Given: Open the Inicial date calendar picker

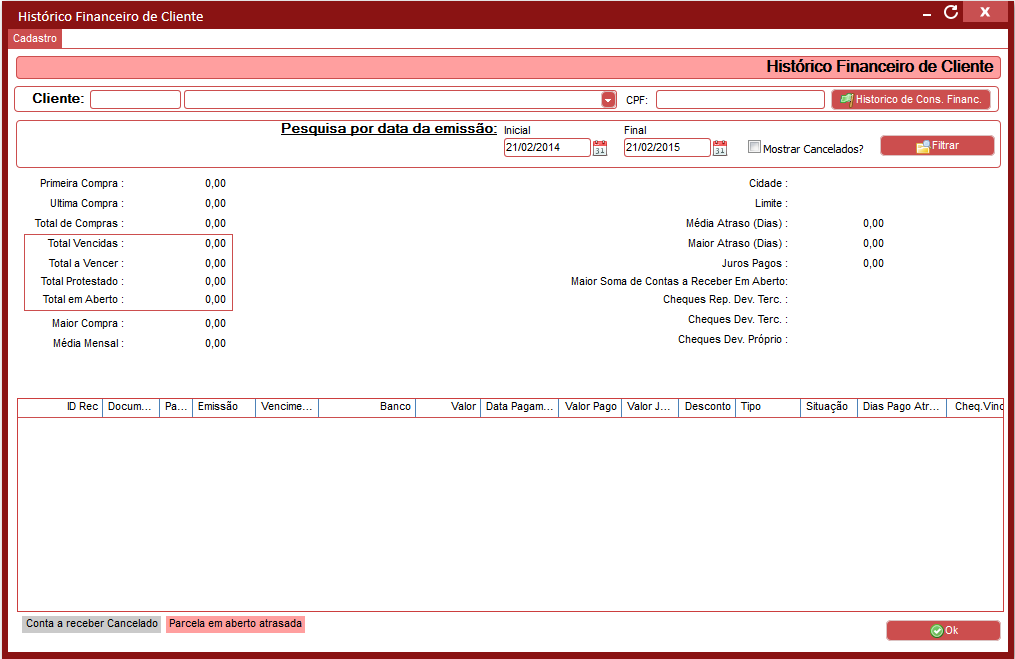Looking at the screenshot, I should coord(600,148).
